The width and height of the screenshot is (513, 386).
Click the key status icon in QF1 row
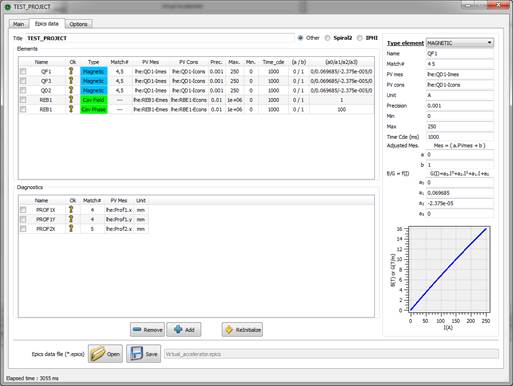(71, 71)
